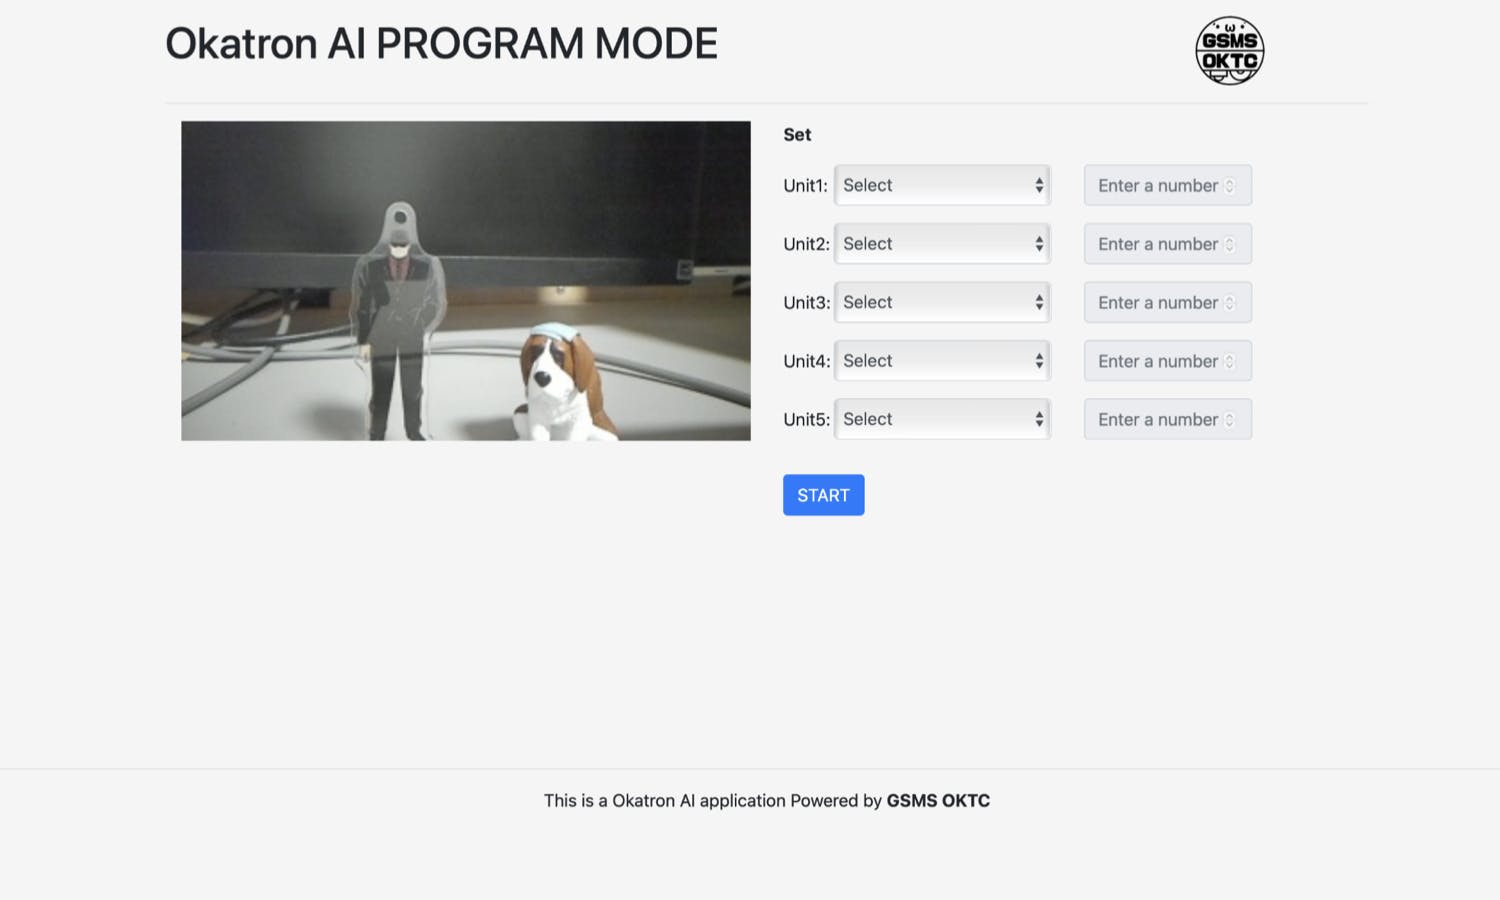This screenshot has height=900, width=1500.
Task: Click the camera feed image with dog figurine
Action: click(x=465, y=281)
